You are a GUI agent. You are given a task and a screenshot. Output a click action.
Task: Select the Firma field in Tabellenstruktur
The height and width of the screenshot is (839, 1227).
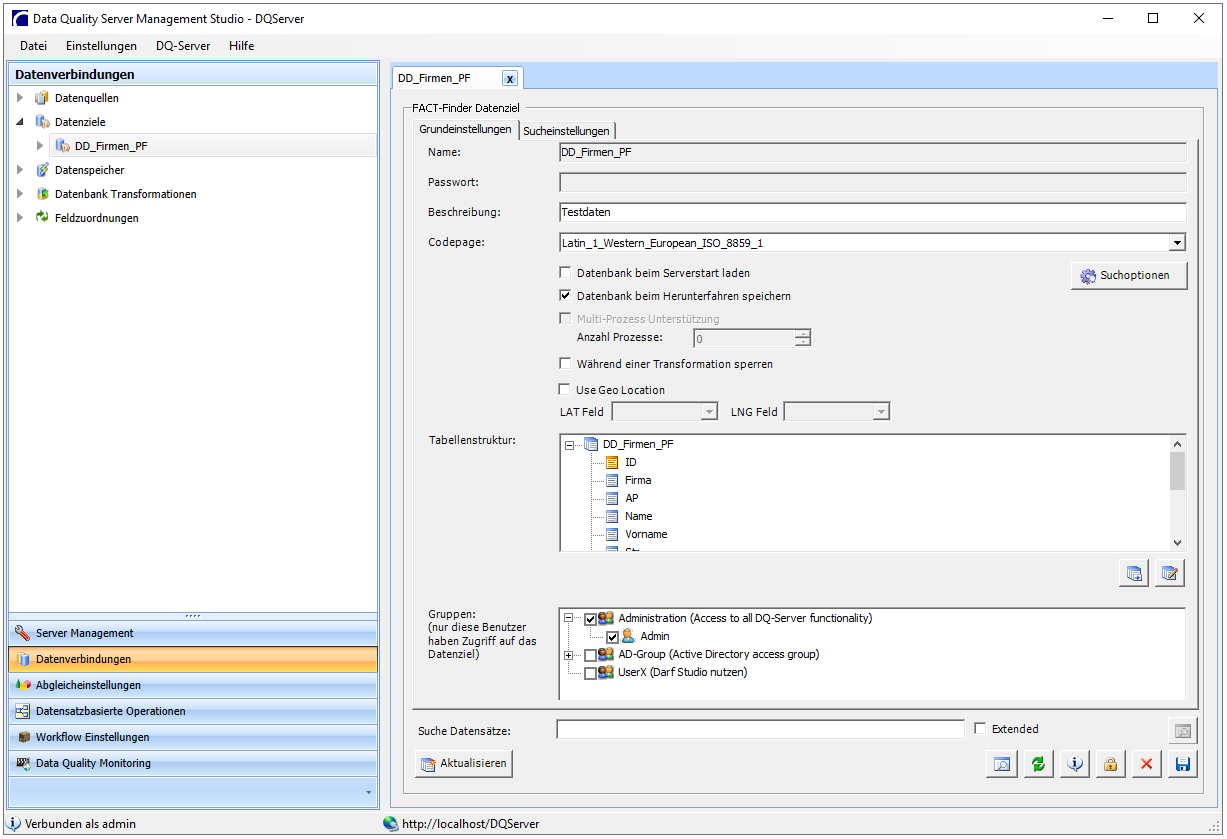click(x=638, y=481)
